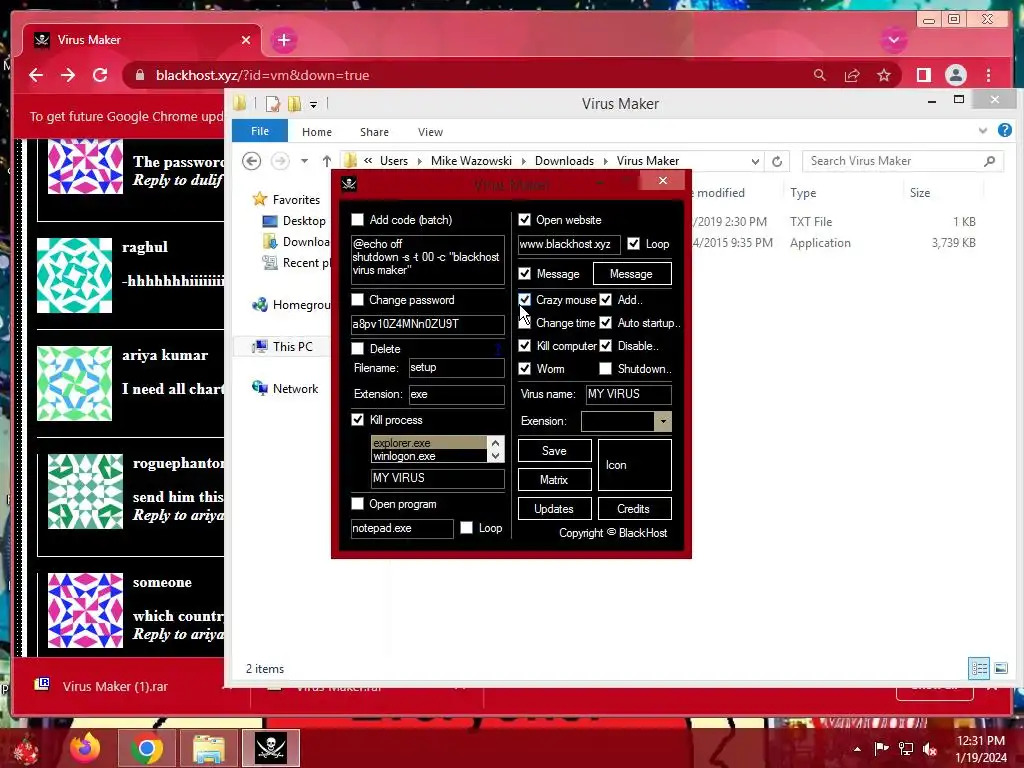
Task: Tick the Shutdown.. checkbox
Action: tap(605, 368)
